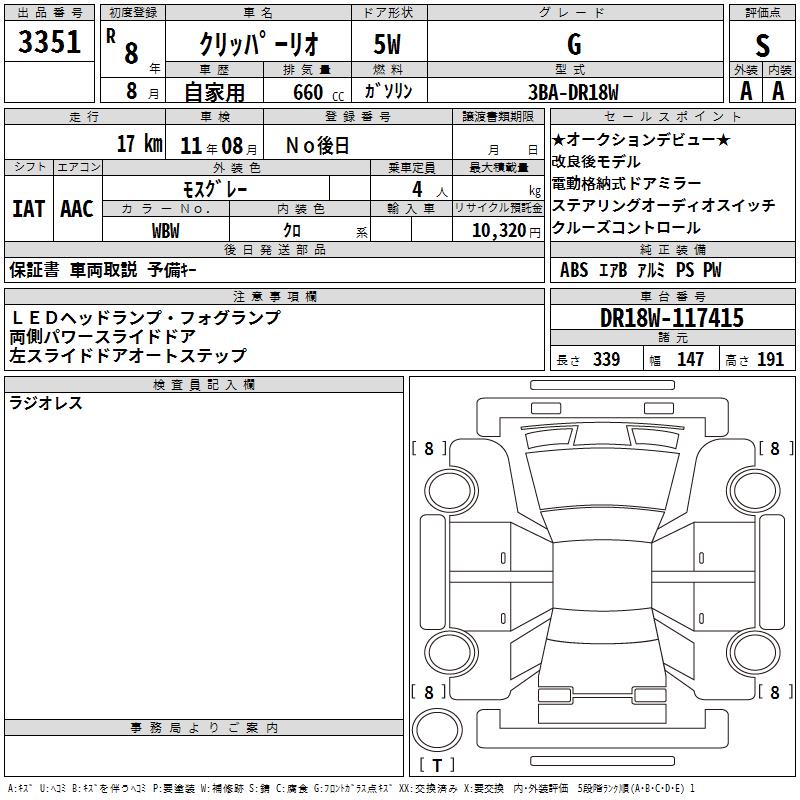Viewport: 800px width, 800px height.
Task: Select エアB airbag equipment entry
Action: (613, 270)
